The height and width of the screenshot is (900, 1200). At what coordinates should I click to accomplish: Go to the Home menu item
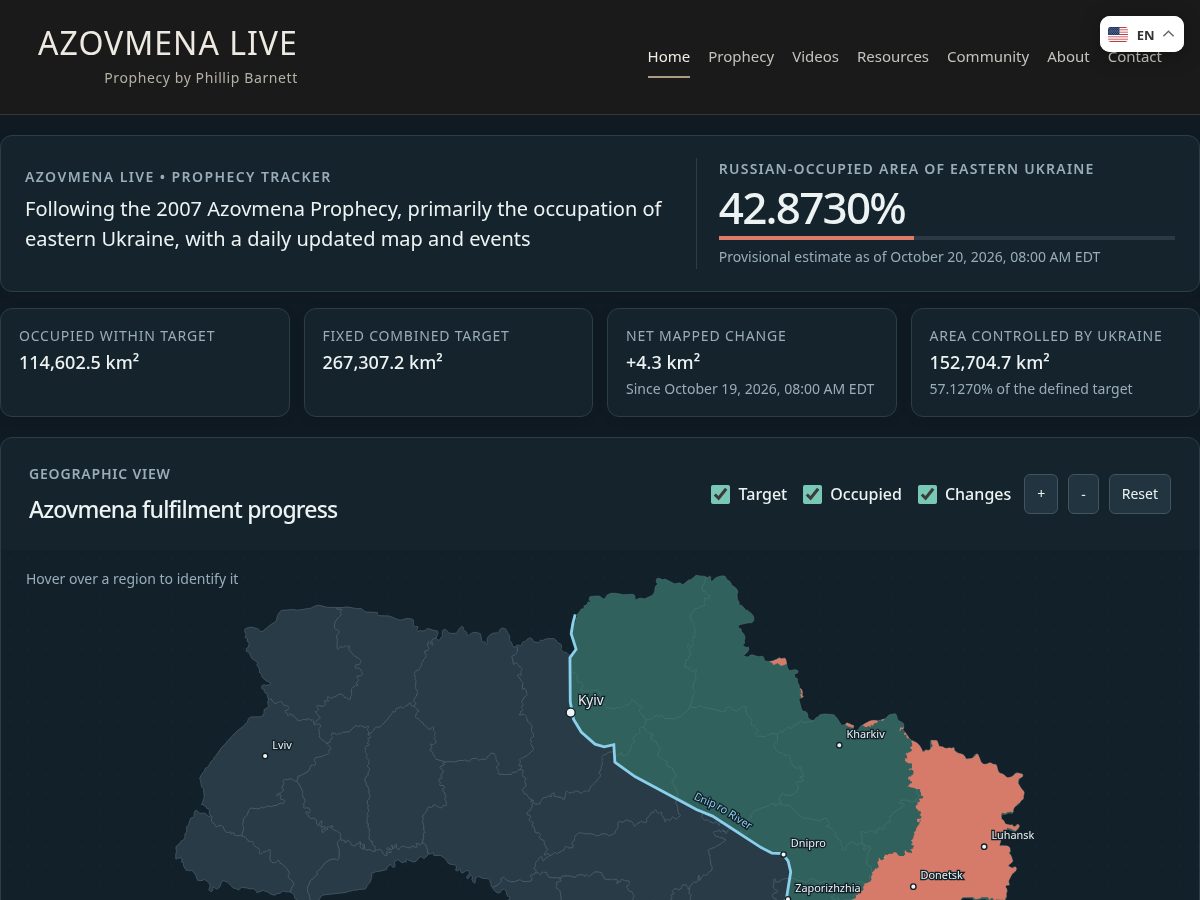coord(669,57)
